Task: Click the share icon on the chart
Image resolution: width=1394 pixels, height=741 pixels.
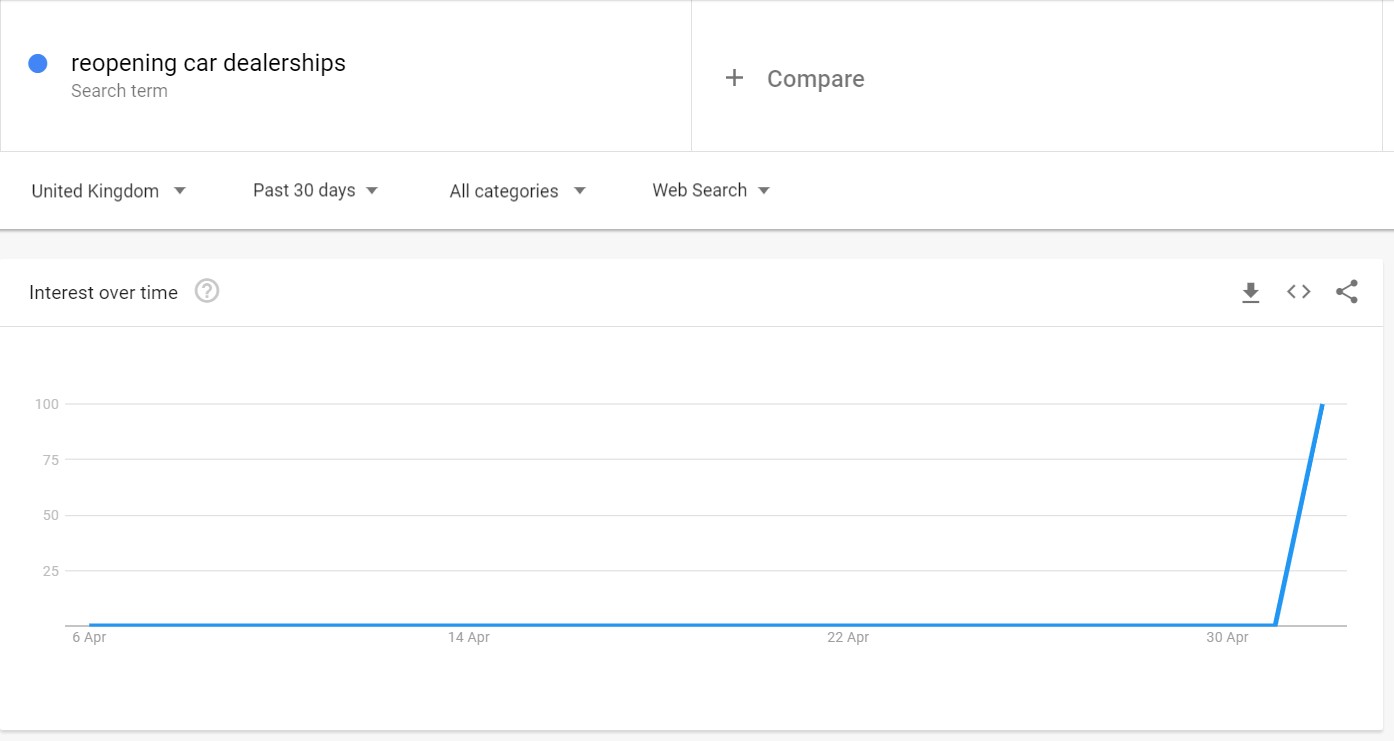Action: (x=1347, y=291)
